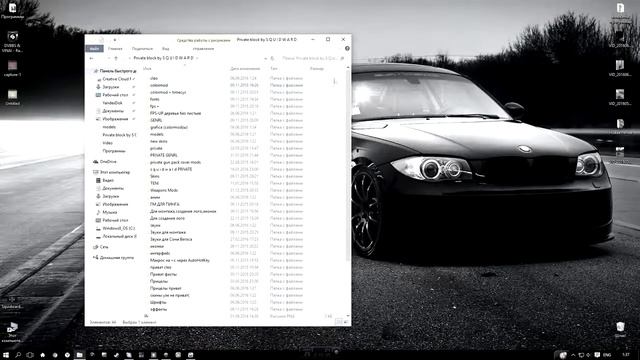Select the Звуки для Сони Вегаса folder
The image size is (640, 360).
coord(171,239)
